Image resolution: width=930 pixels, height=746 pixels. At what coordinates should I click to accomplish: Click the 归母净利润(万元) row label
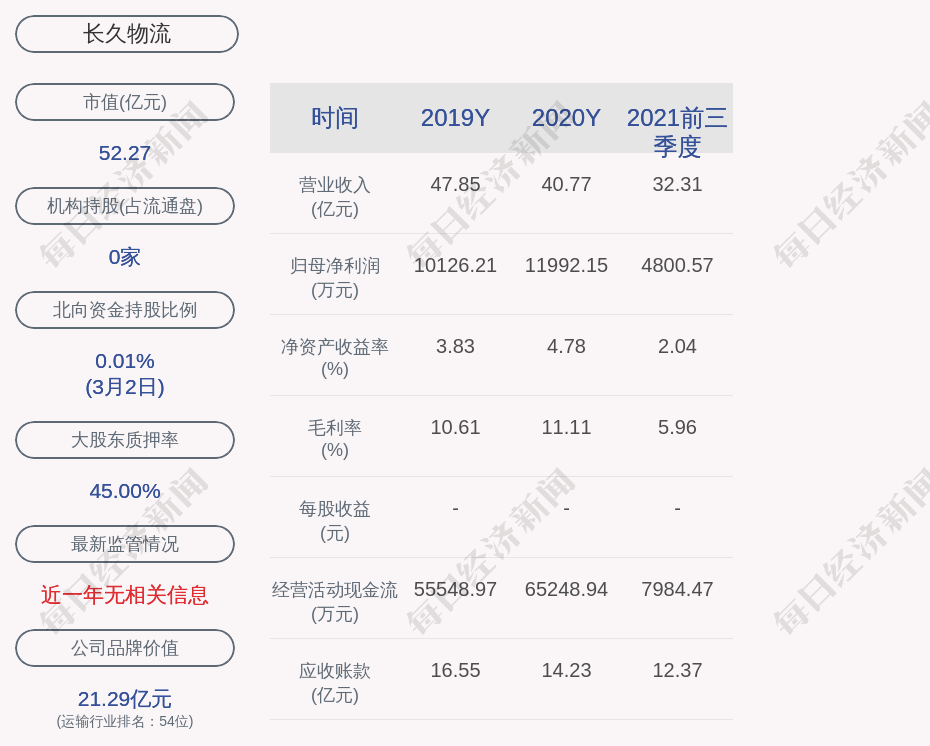[x=335, y=278]
